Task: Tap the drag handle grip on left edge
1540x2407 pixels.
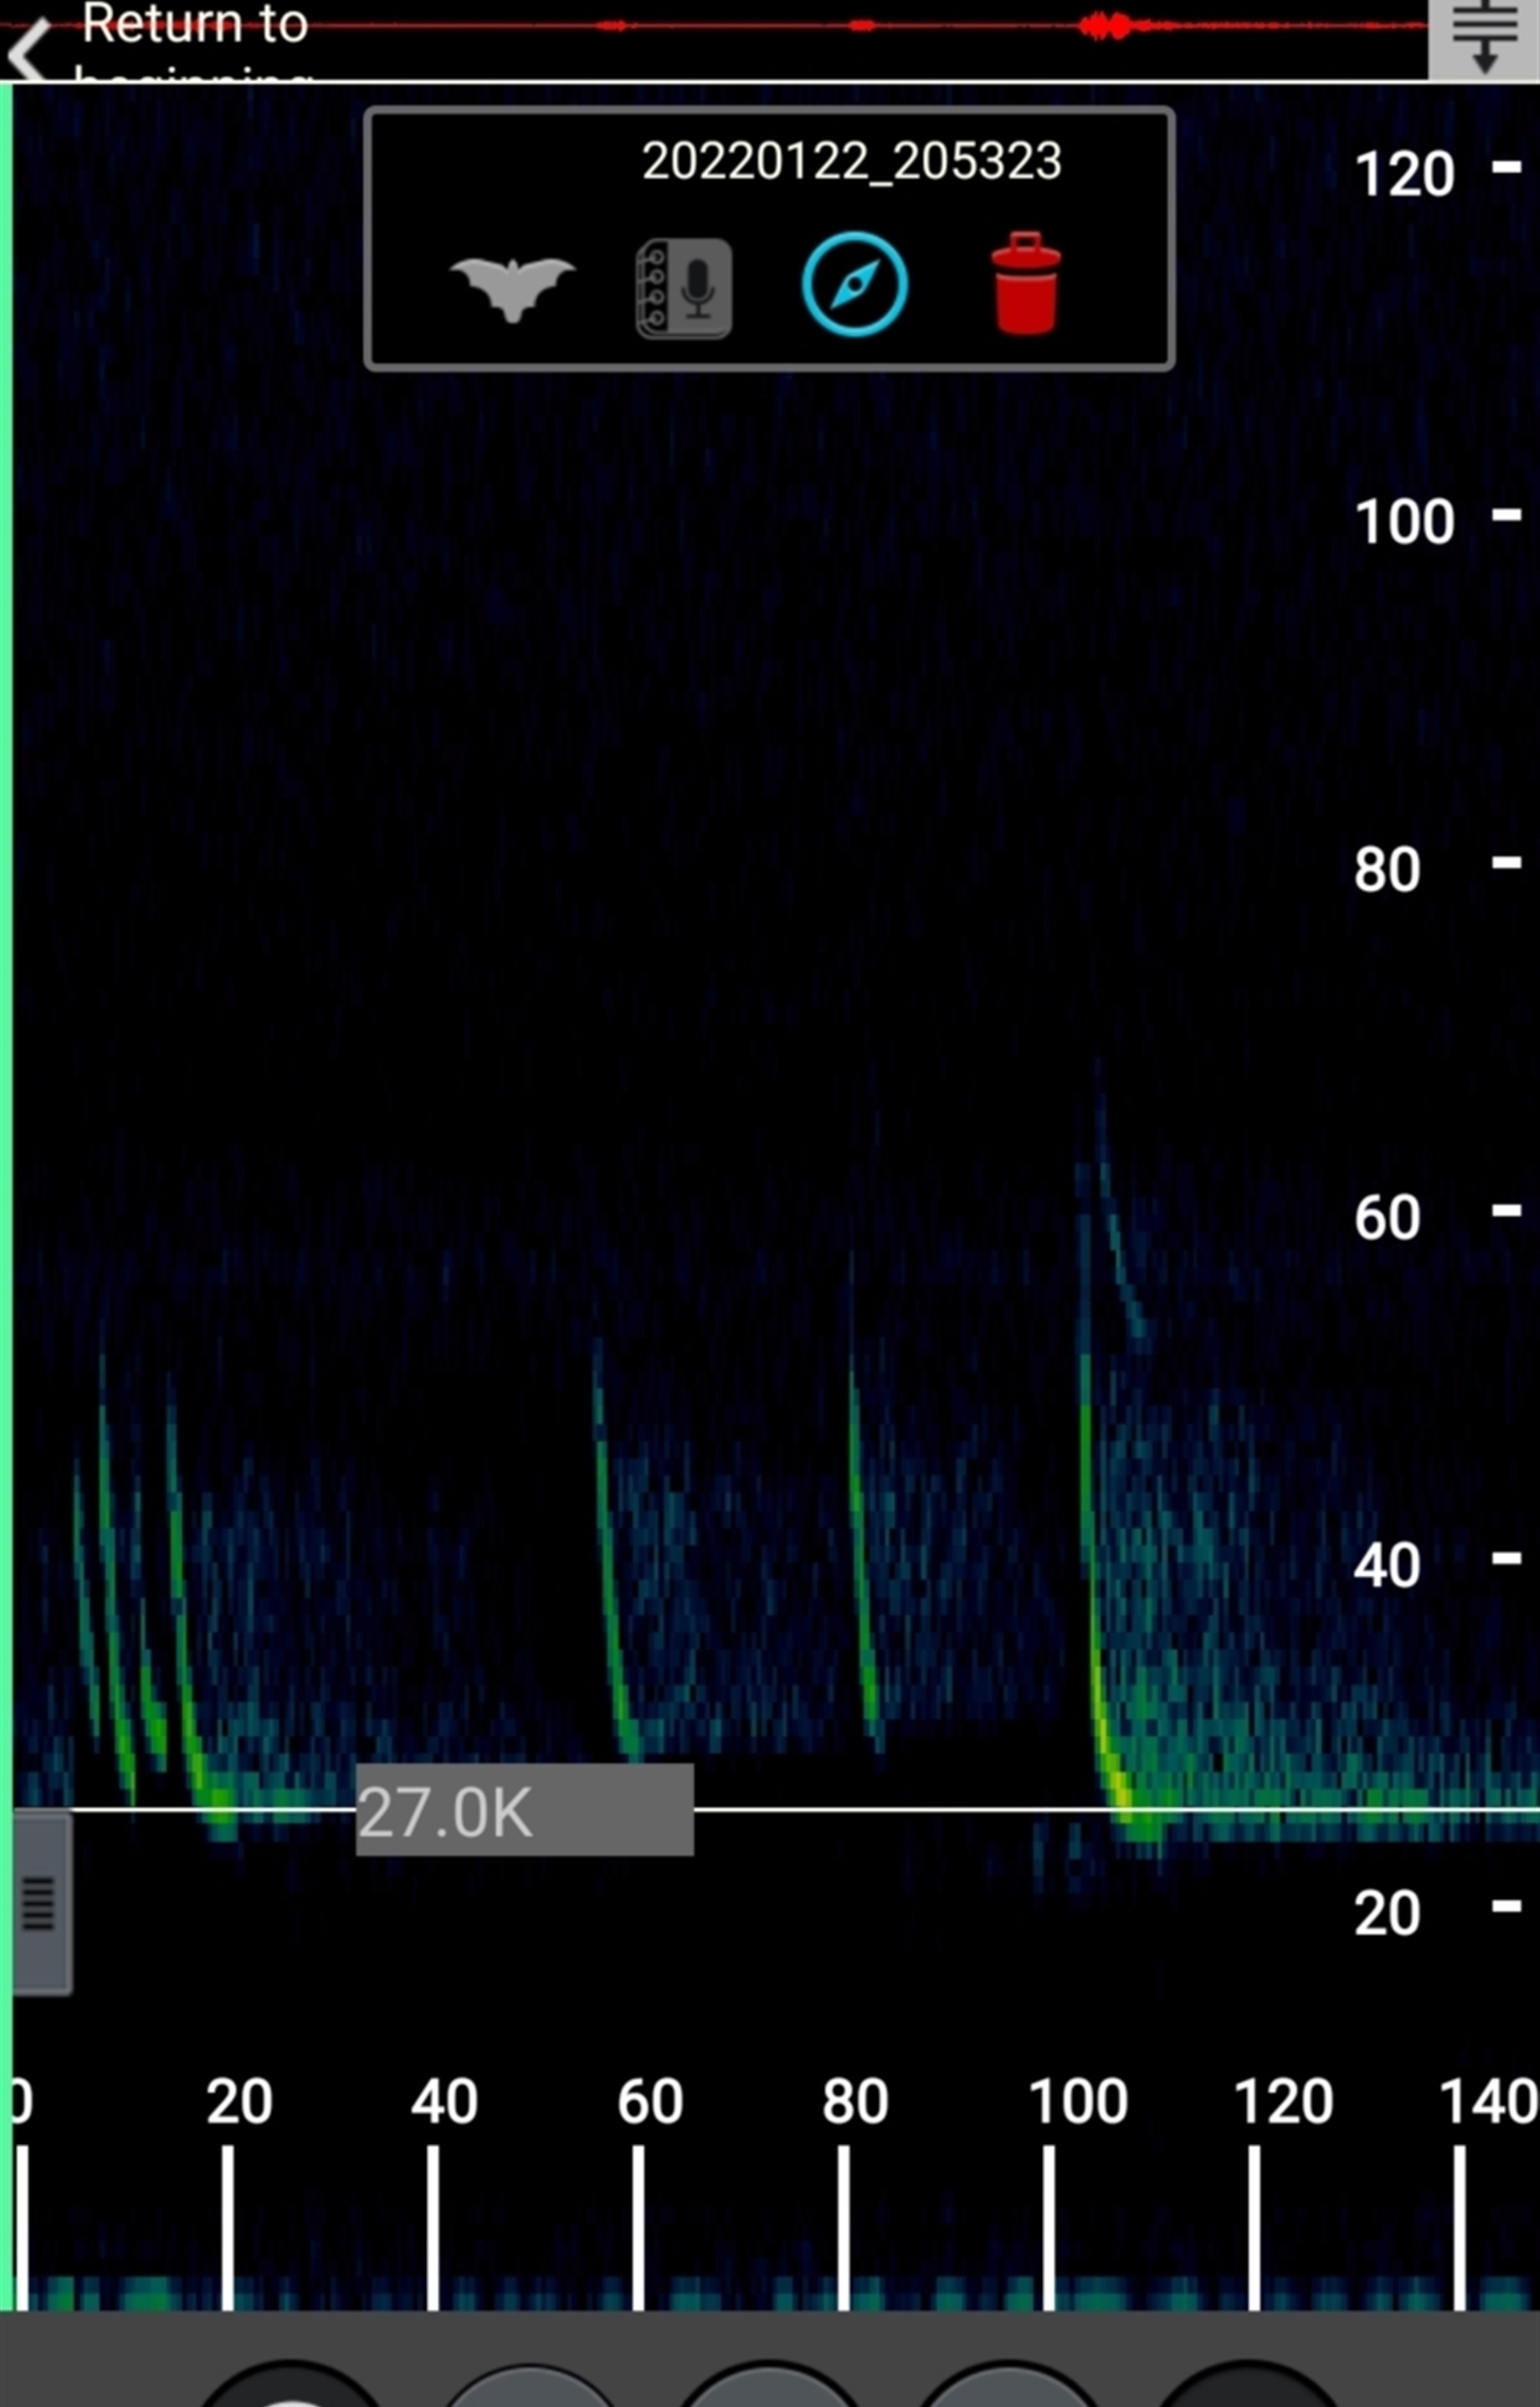Action: (38, 1903)
